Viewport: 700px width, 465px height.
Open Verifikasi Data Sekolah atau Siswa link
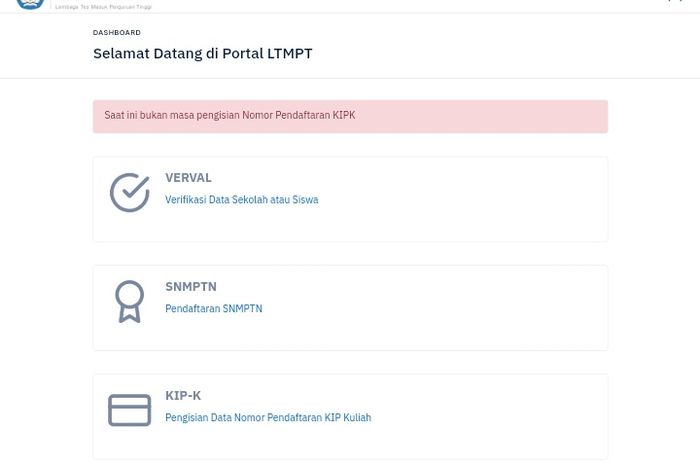[x=242, y=199]
